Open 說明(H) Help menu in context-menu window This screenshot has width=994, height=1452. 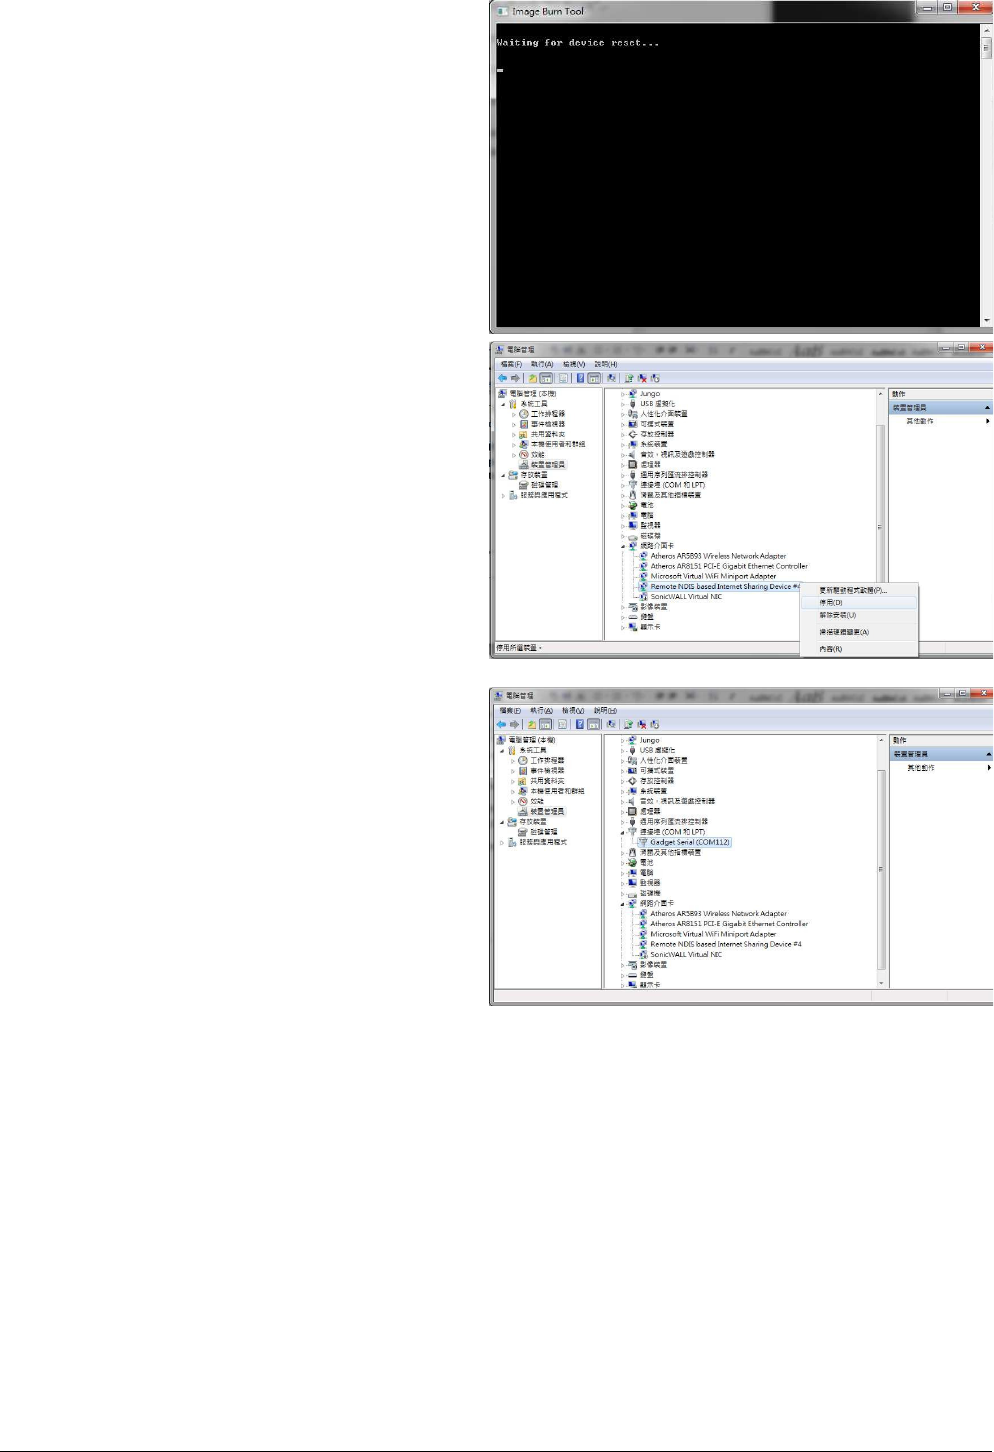(x=606, y=364)
